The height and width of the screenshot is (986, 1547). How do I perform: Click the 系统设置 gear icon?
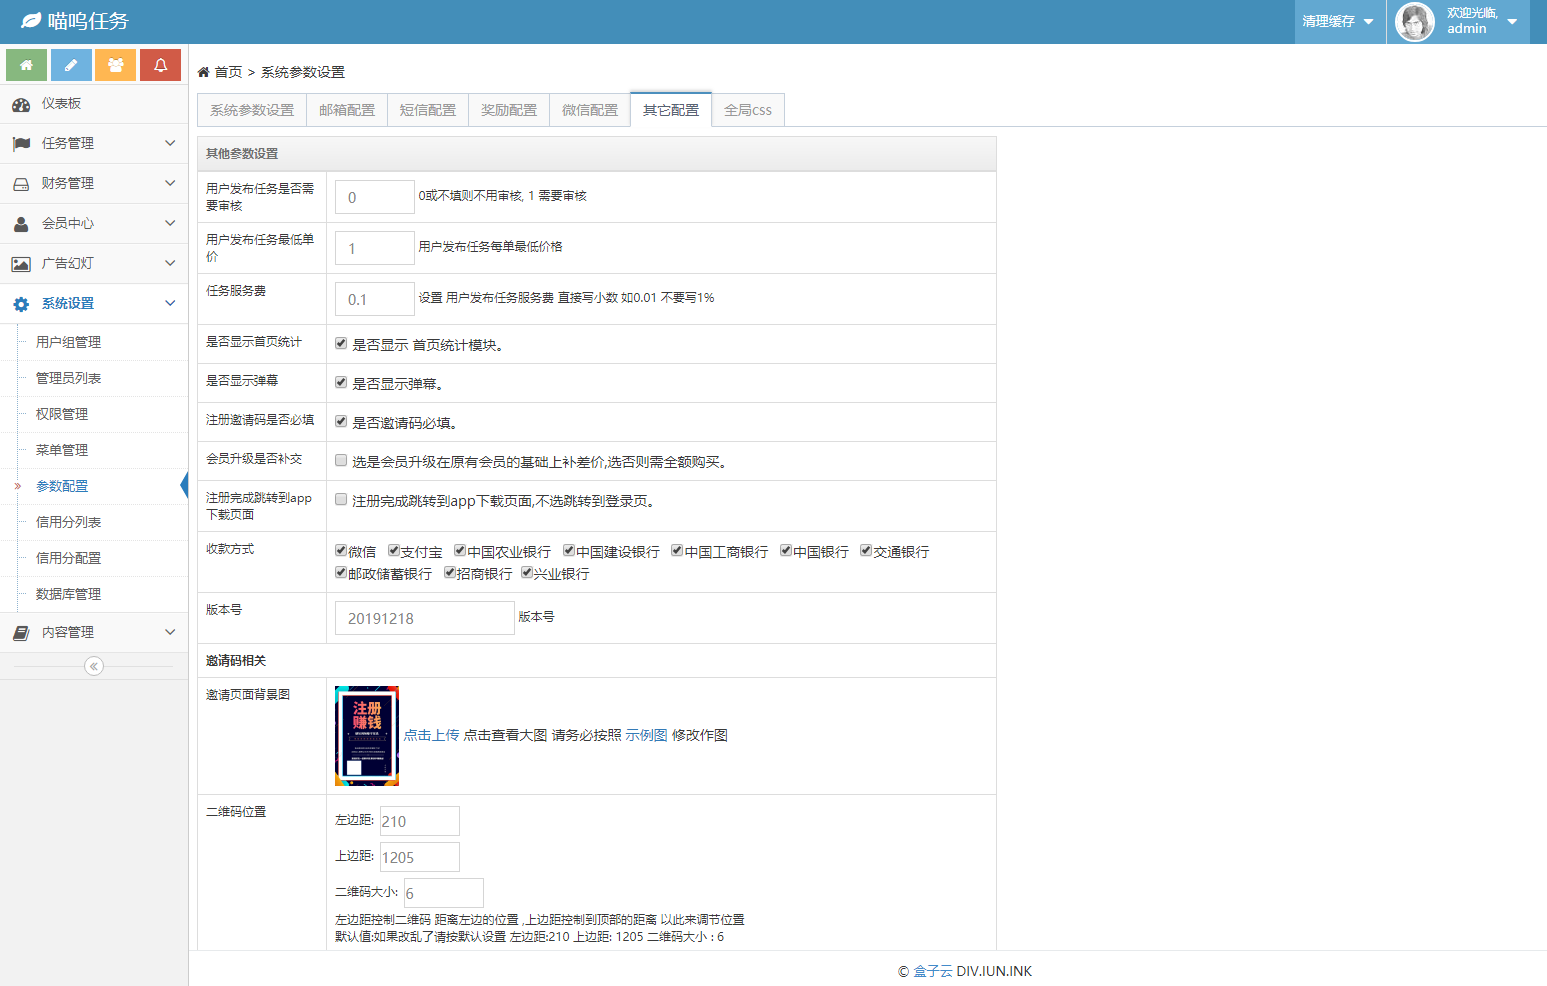21,304
